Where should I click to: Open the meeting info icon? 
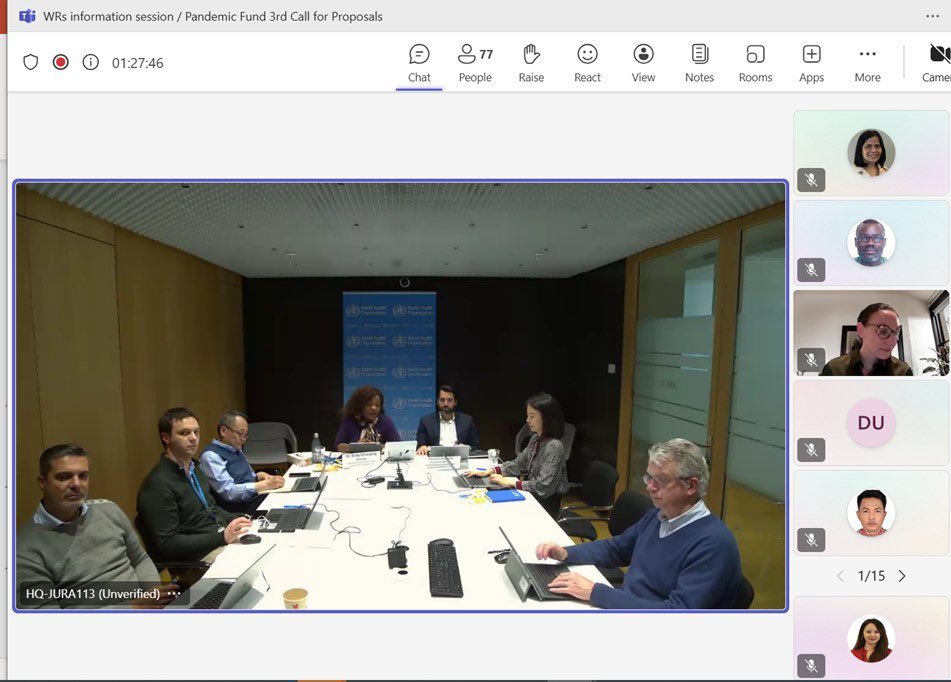point(90,62)
